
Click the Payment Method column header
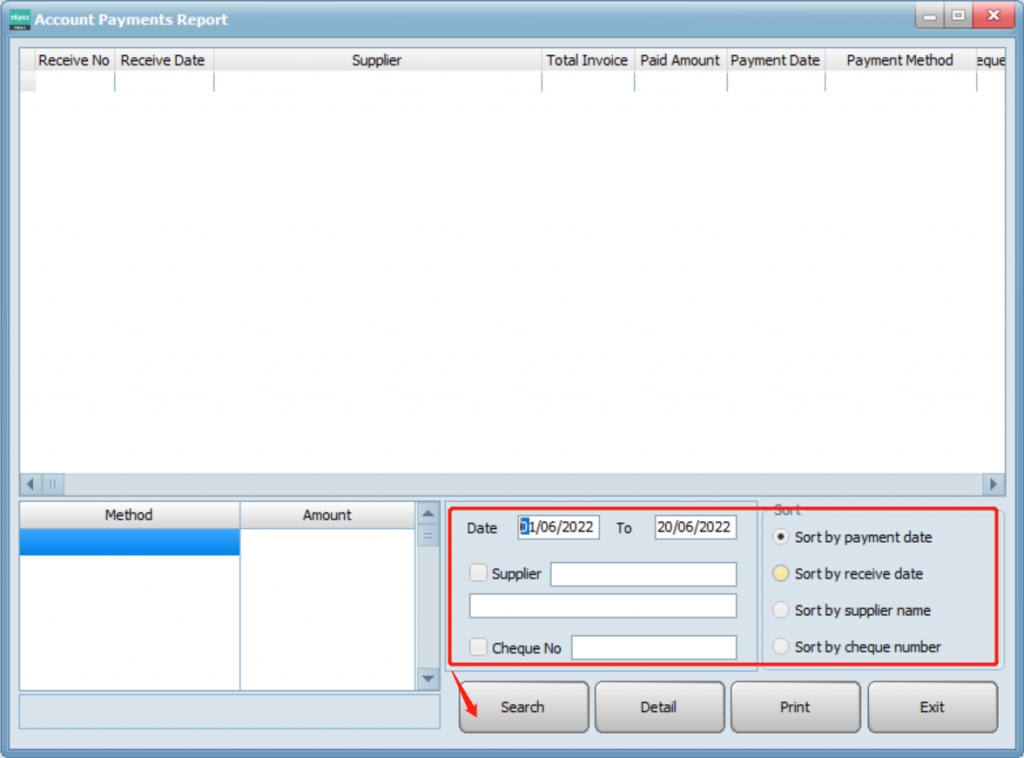pyautogui.click(x=900, y=60)
